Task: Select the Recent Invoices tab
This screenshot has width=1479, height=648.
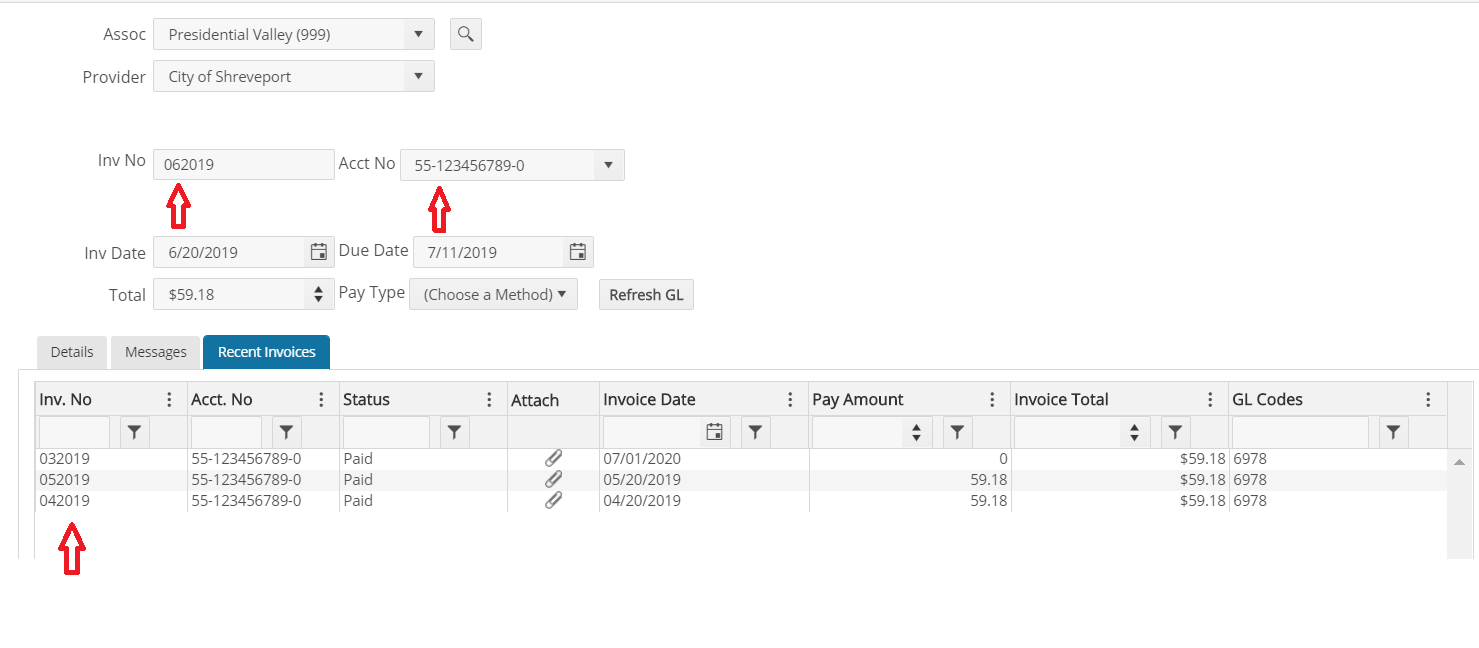Action: 267,352
